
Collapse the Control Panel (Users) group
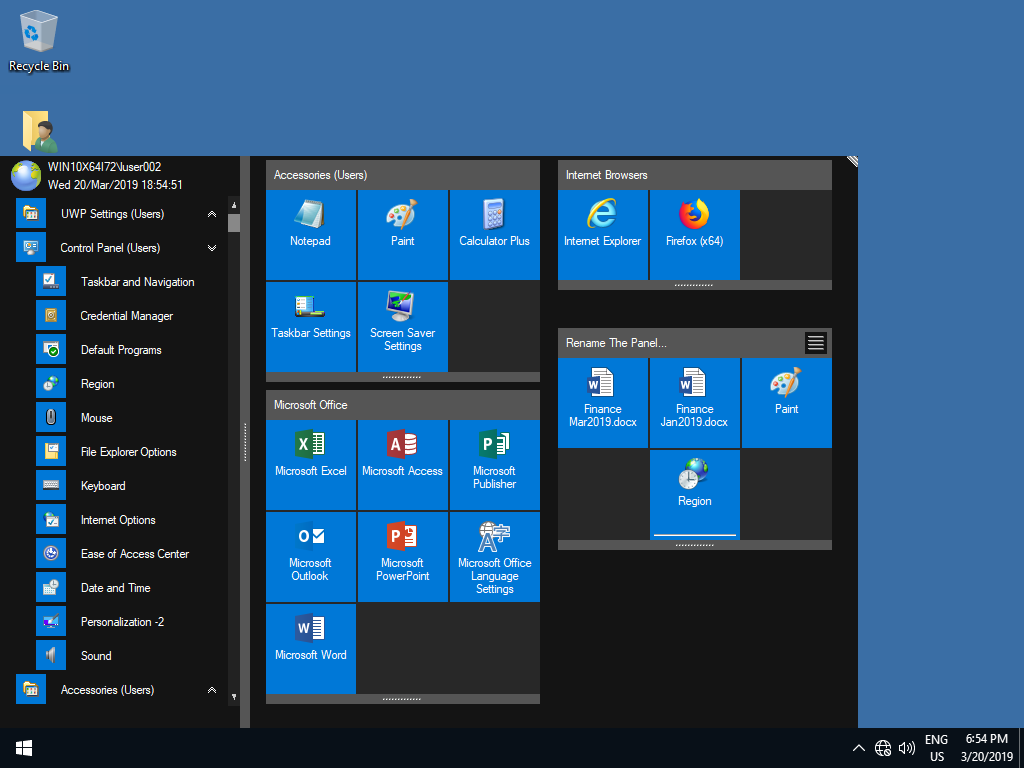tap(212, 248)
